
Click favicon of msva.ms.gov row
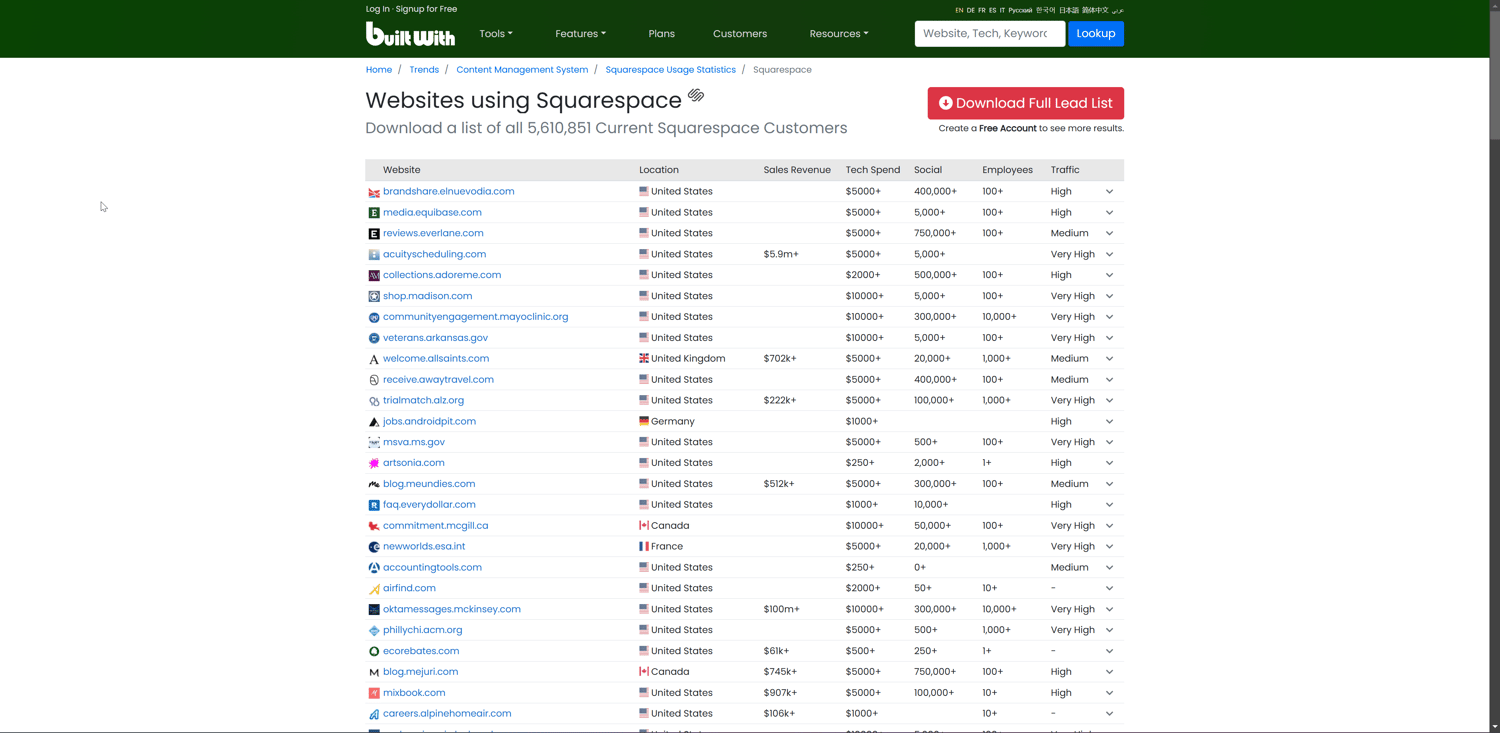(374, 442)
